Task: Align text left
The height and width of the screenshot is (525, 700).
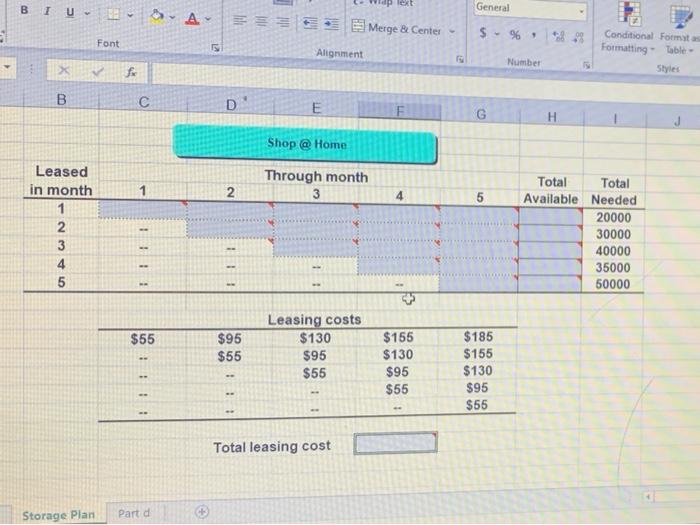Action: tap(240, 21)
